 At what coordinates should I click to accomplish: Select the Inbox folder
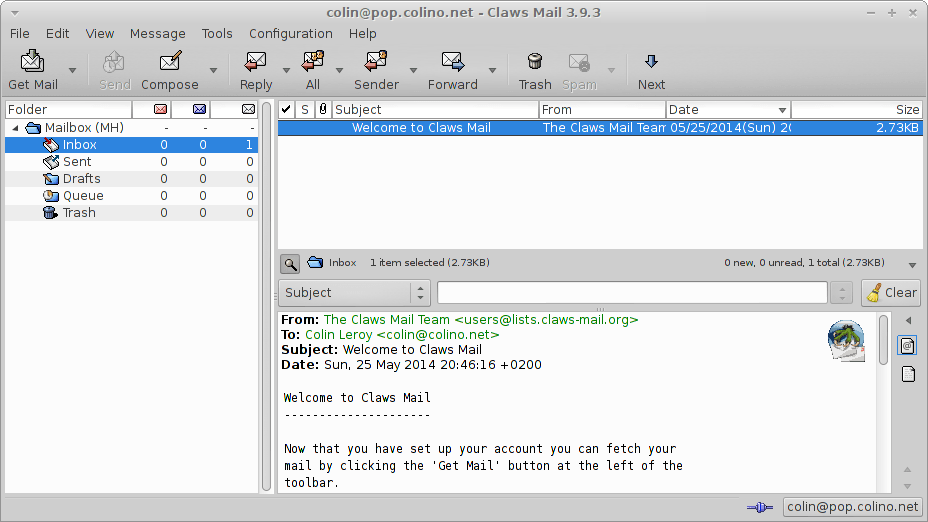point(131,145)
